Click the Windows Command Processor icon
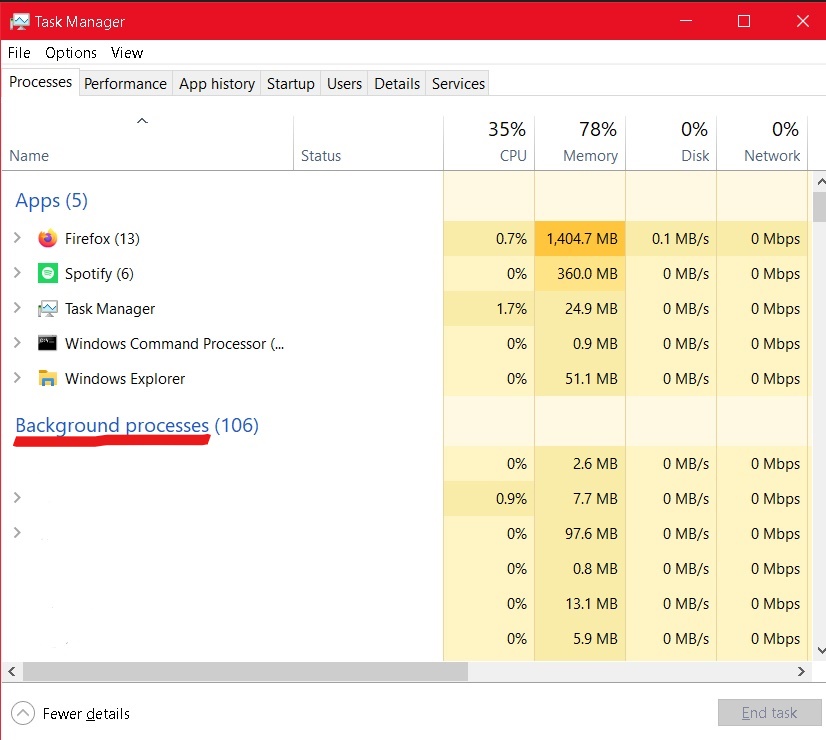This screenshot has height=740, width=826. coord(48,343)
